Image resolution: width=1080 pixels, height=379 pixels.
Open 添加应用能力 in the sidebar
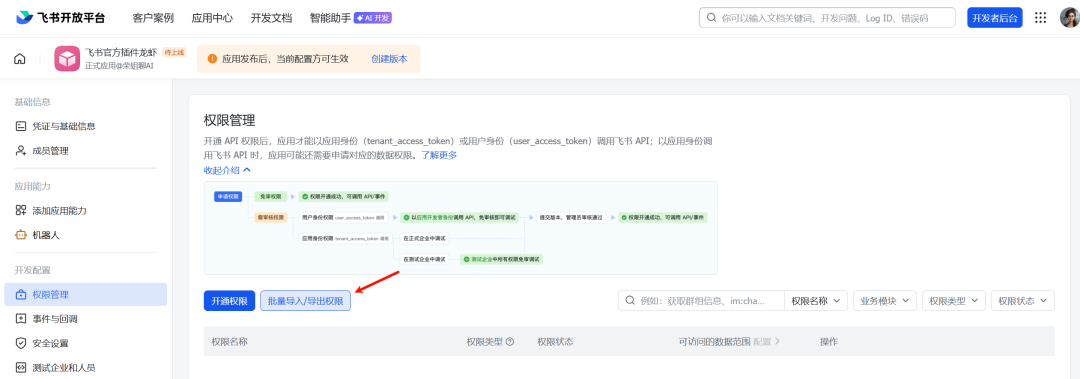pos(85,210)
